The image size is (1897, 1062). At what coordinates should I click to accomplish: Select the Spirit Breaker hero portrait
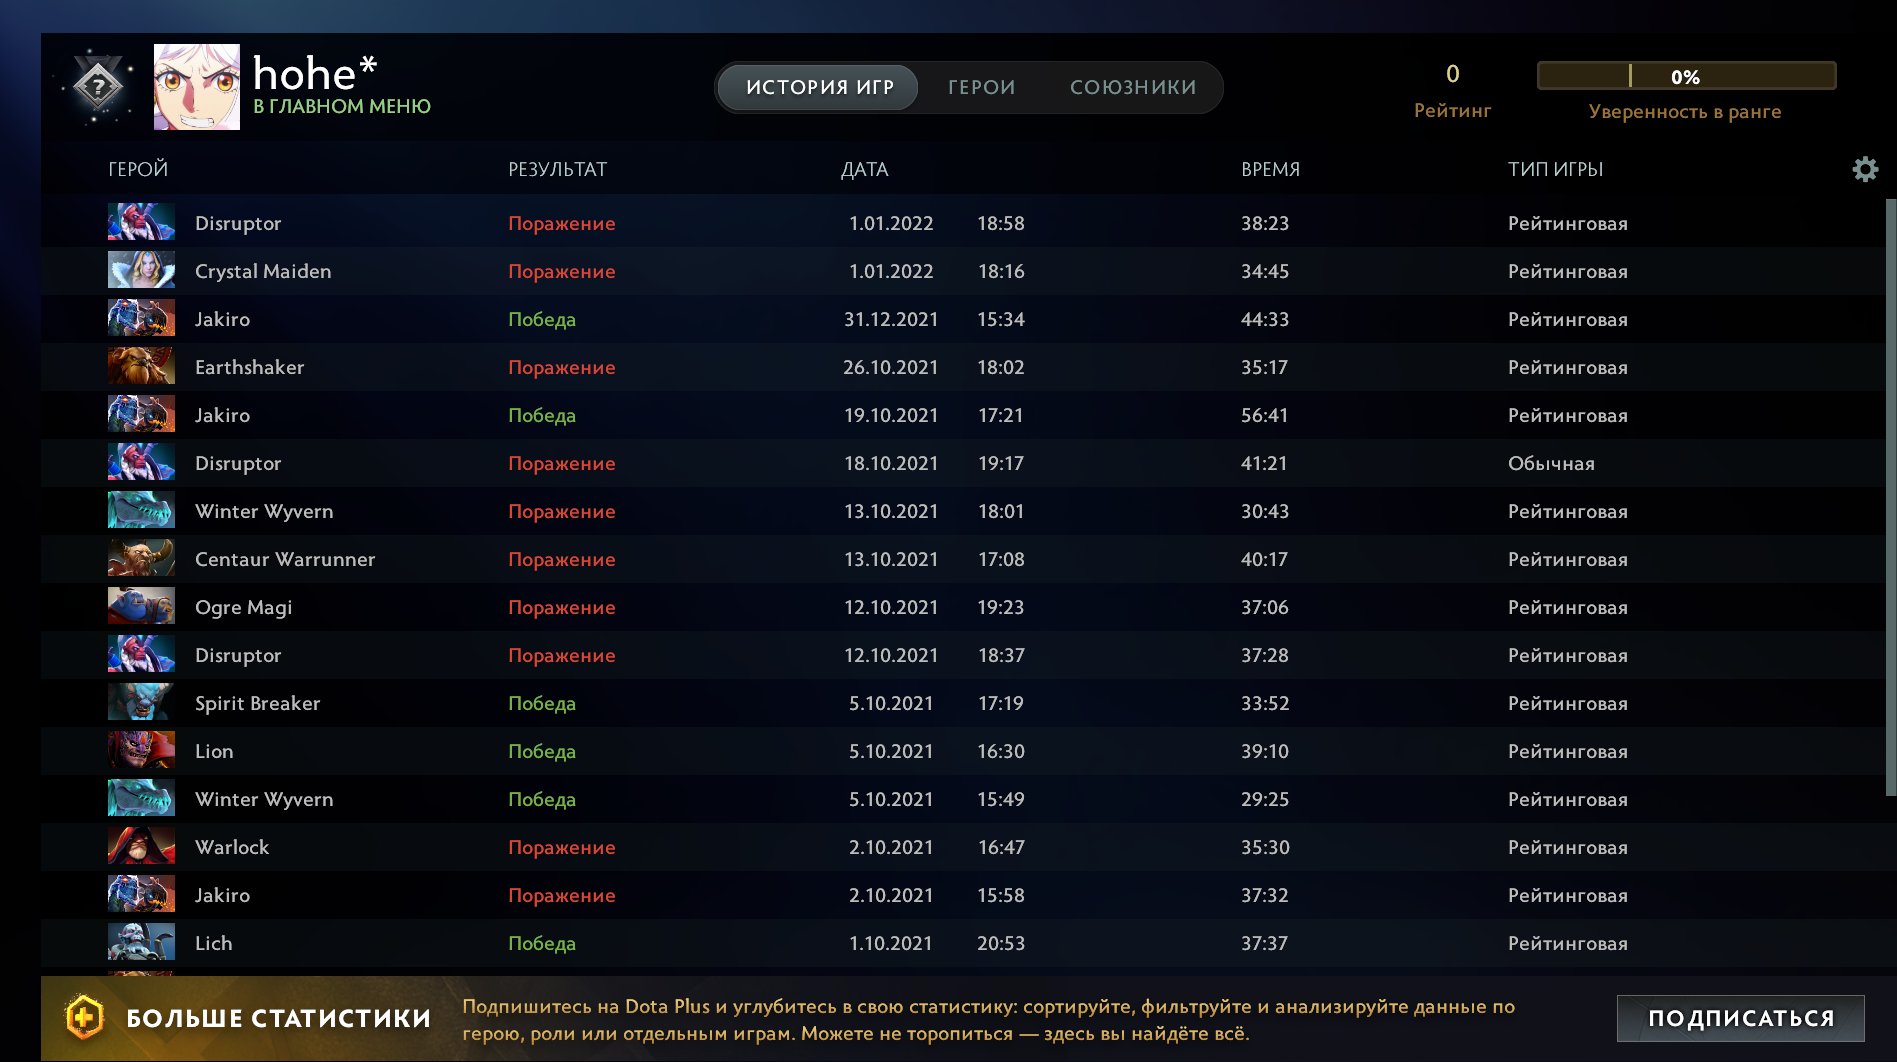coord(140,703)
